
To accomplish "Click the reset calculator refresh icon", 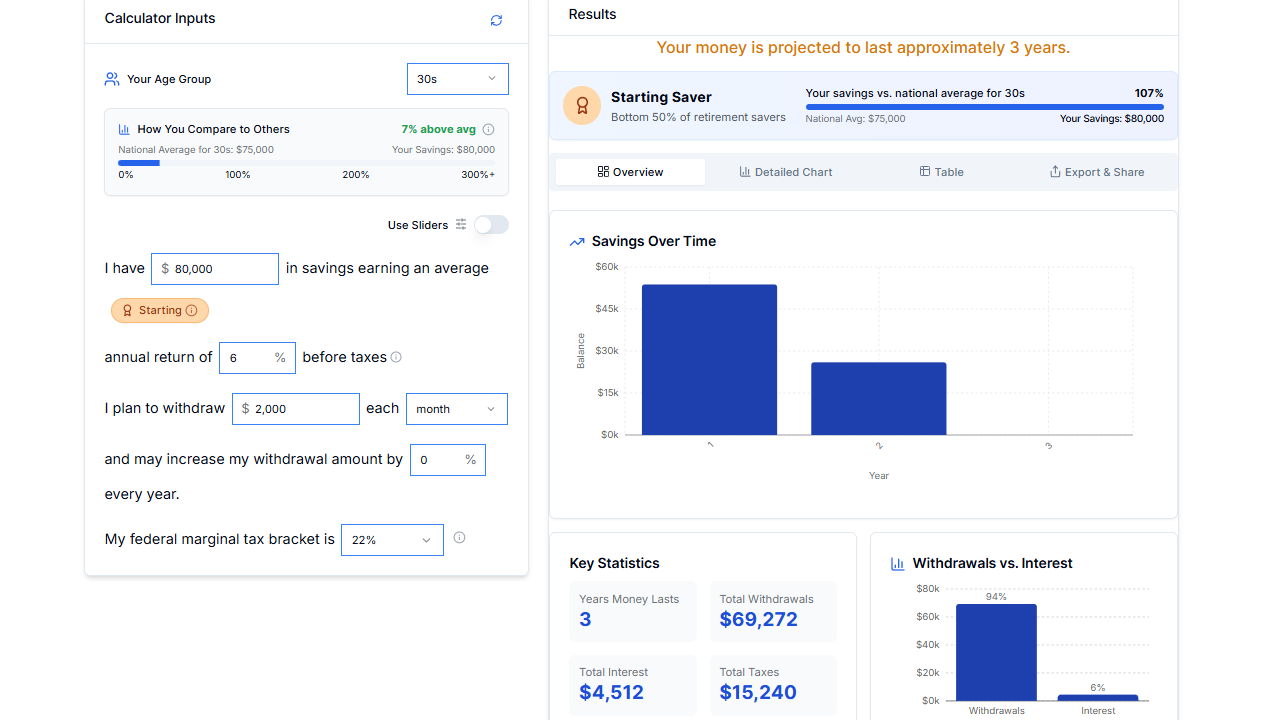I will 496,20.
